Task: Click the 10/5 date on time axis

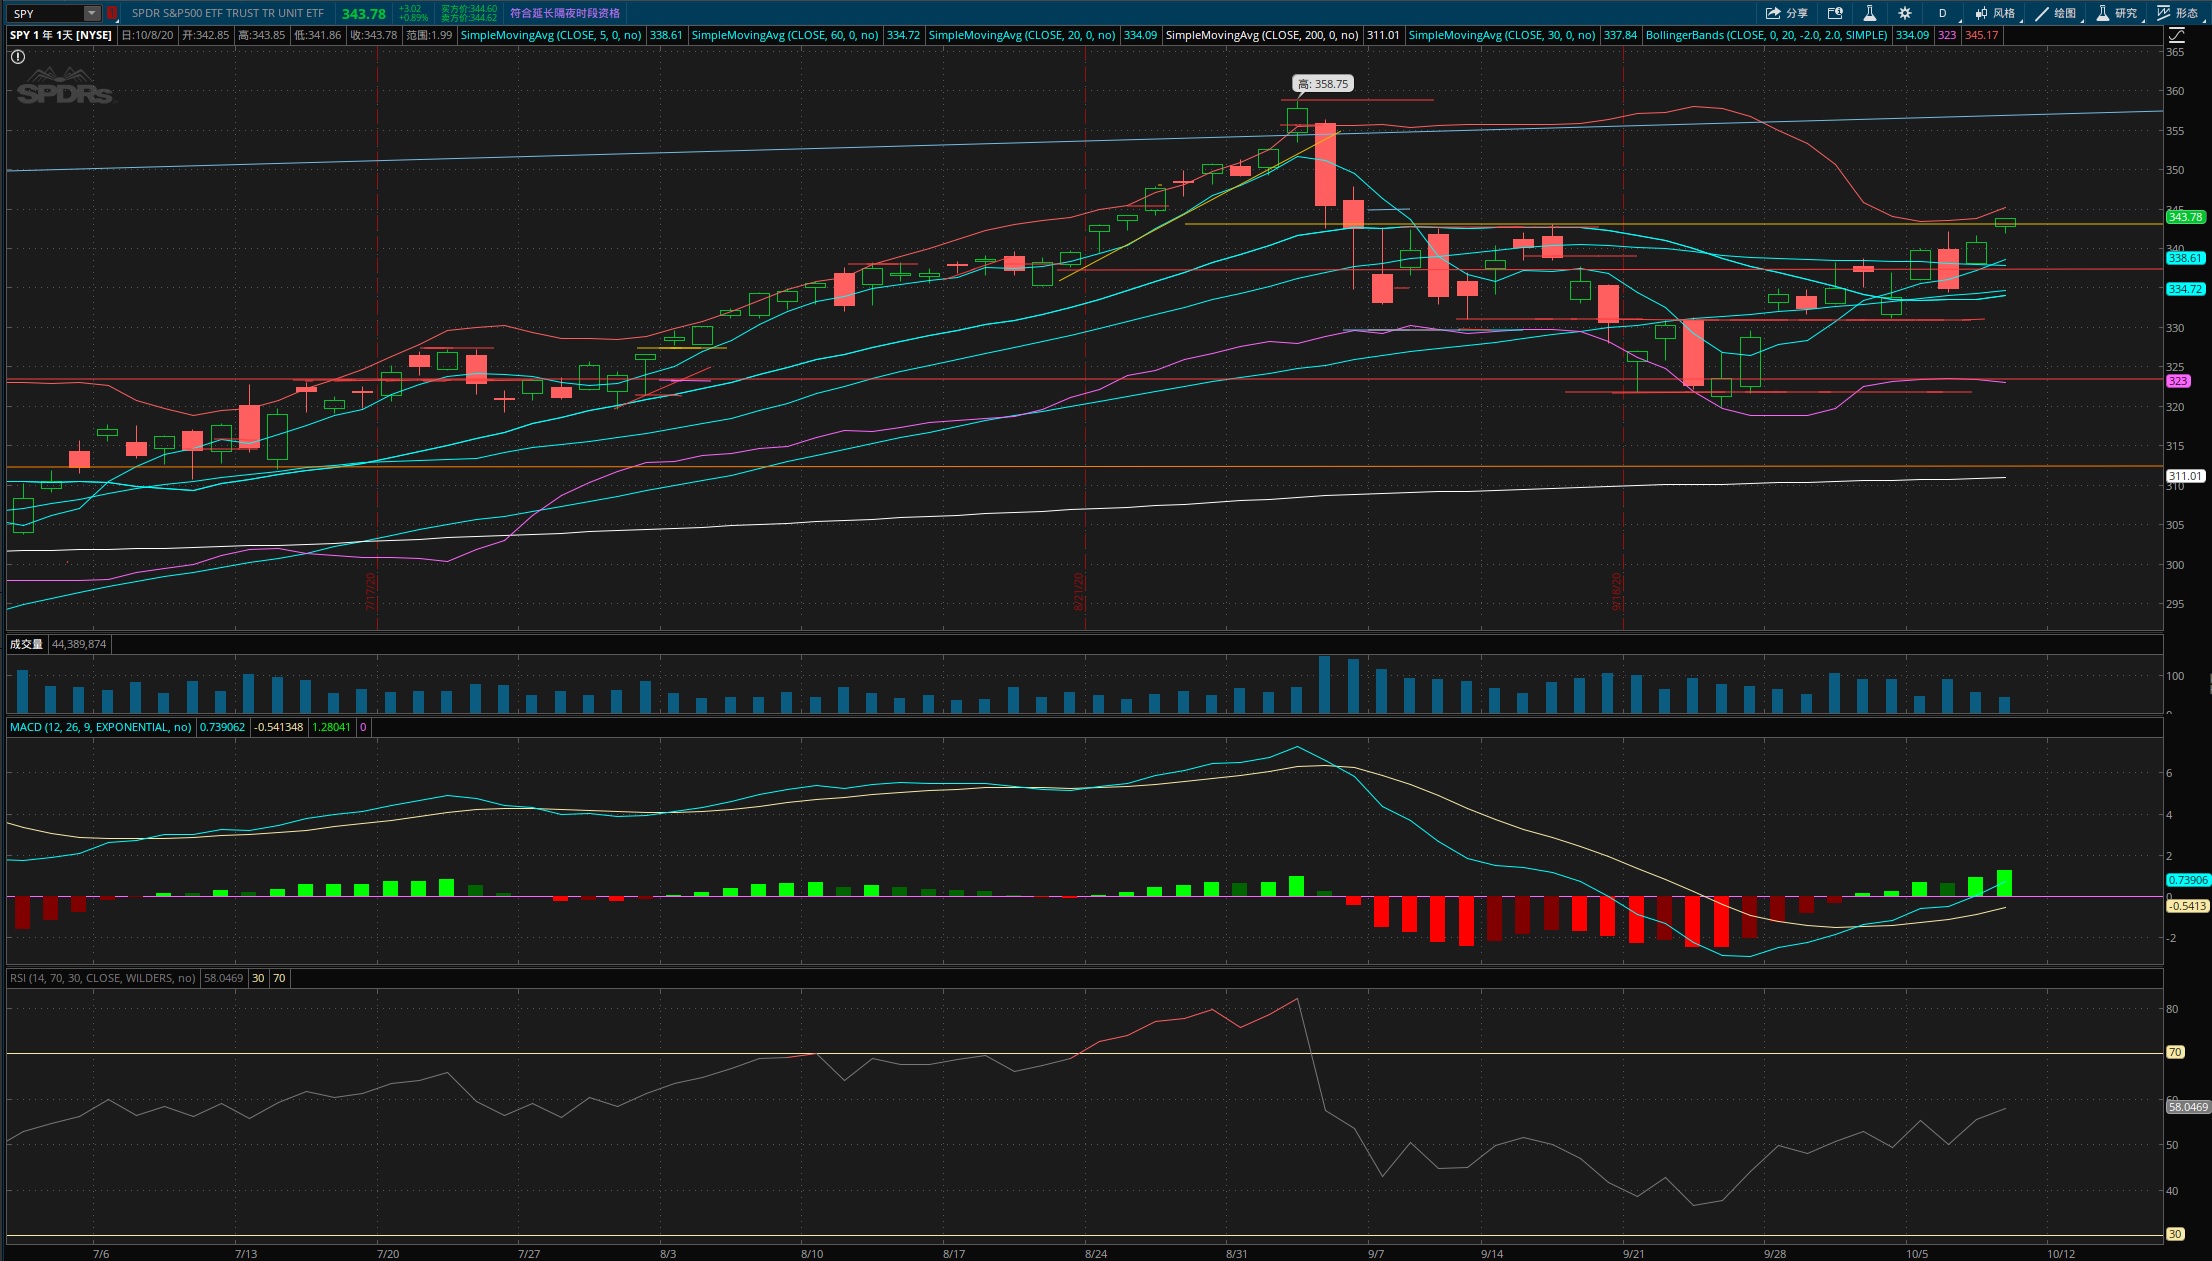Action: (1916, 1253)
